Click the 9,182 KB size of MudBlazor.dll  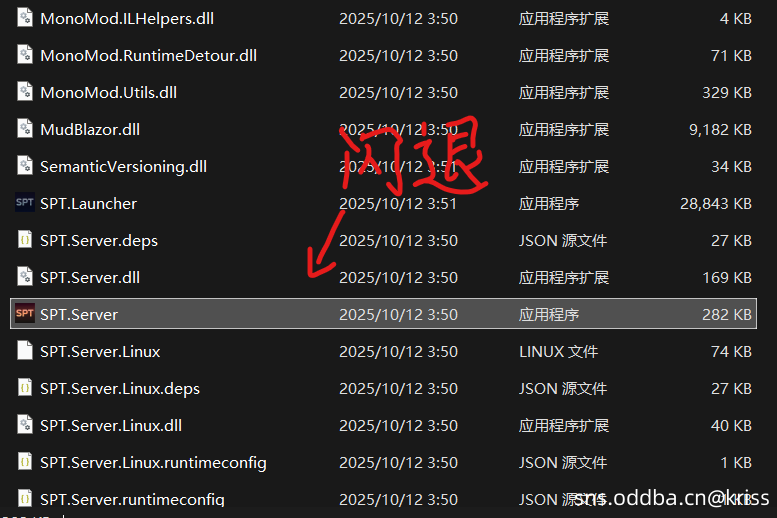point(720,129)
